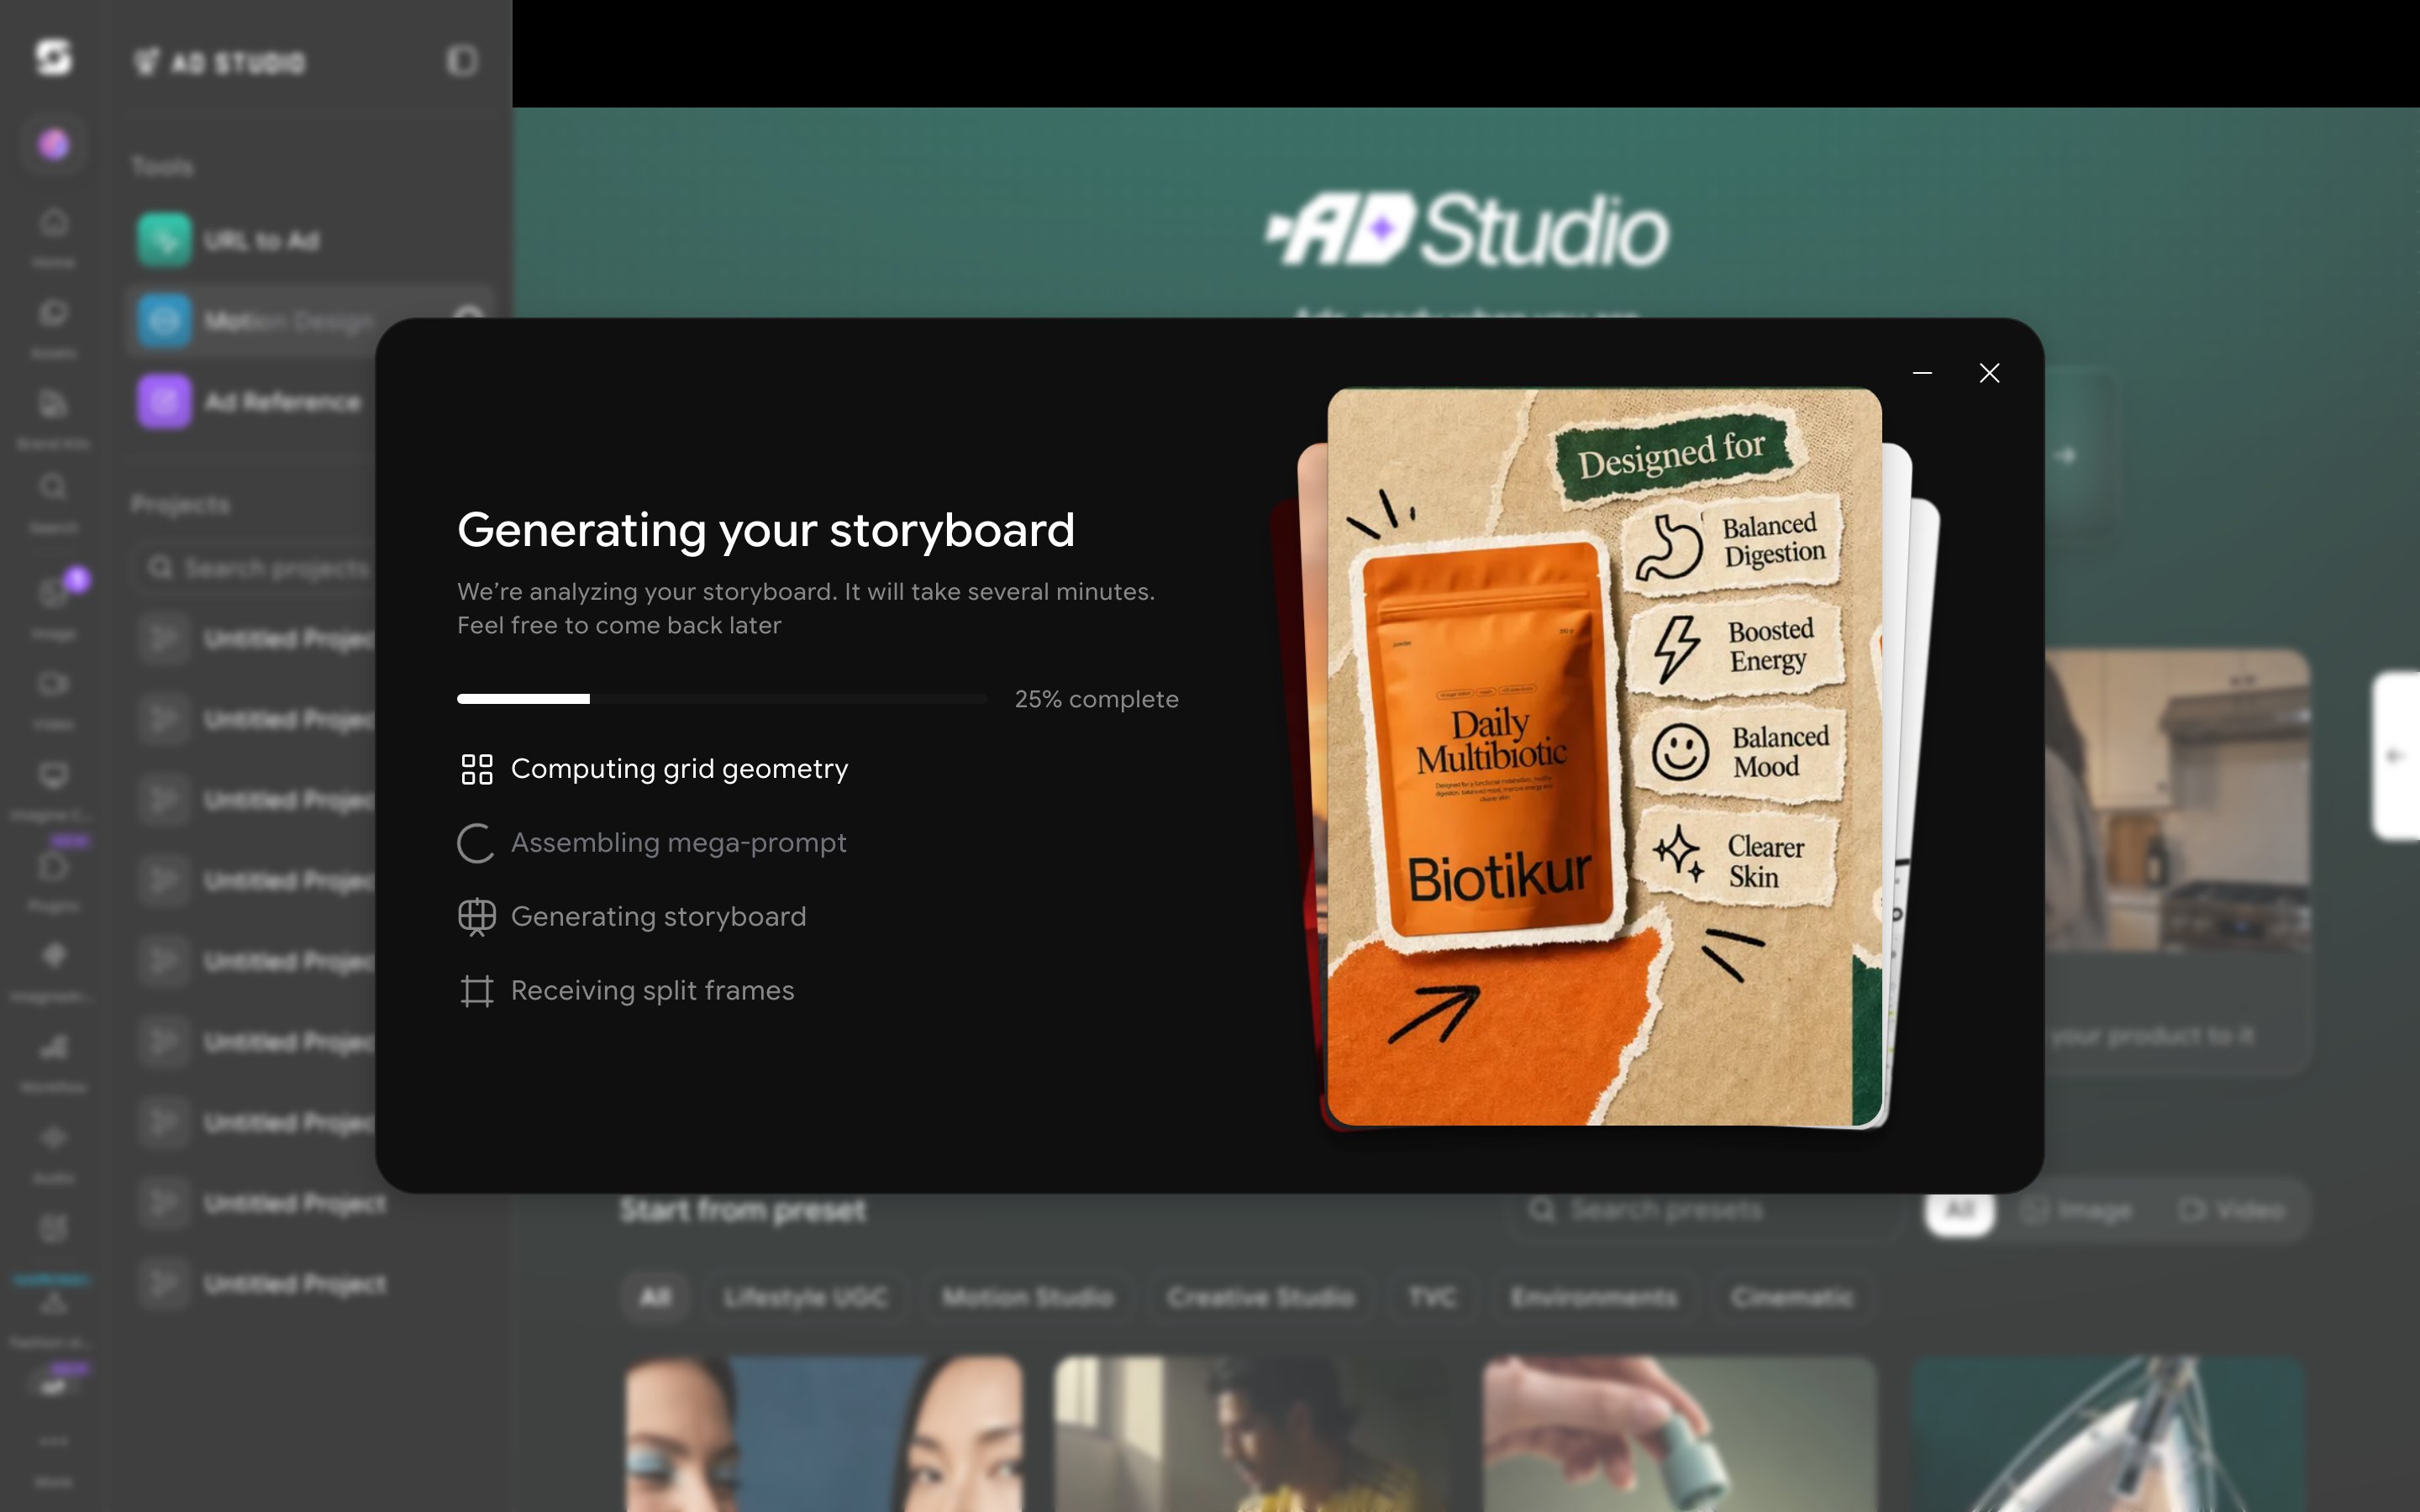Collapse the AD Studio sidebar panel

pyautogui.click(x=462, y=61)
